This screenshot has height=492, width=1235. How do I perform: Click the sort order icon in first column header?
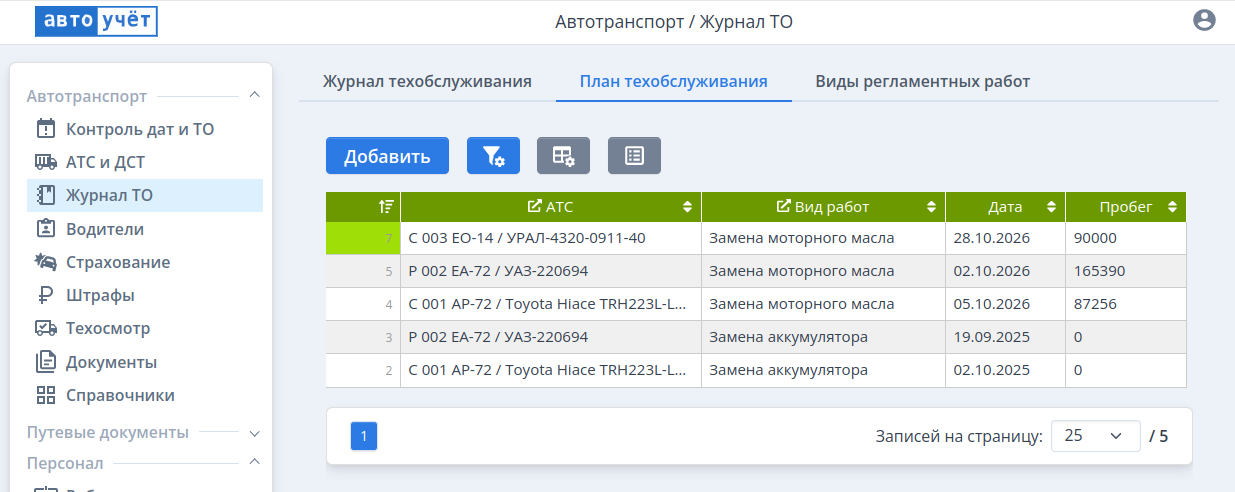386,207
